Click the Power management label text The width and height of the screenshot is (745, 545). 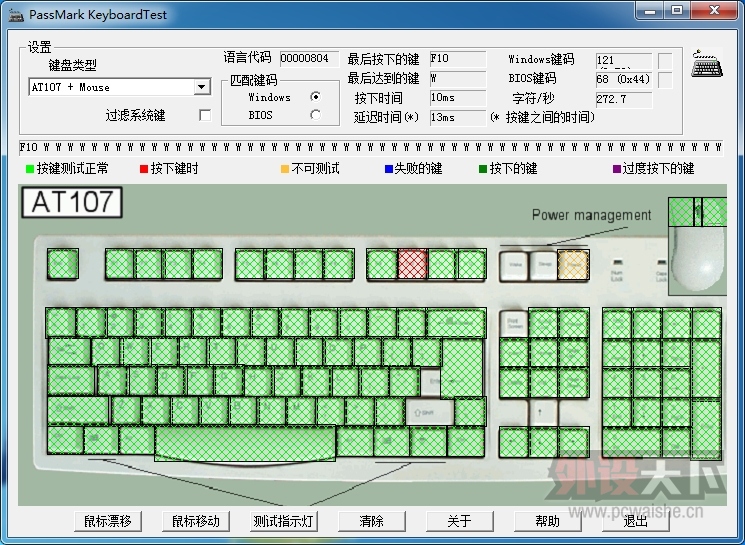coord(592,215)
